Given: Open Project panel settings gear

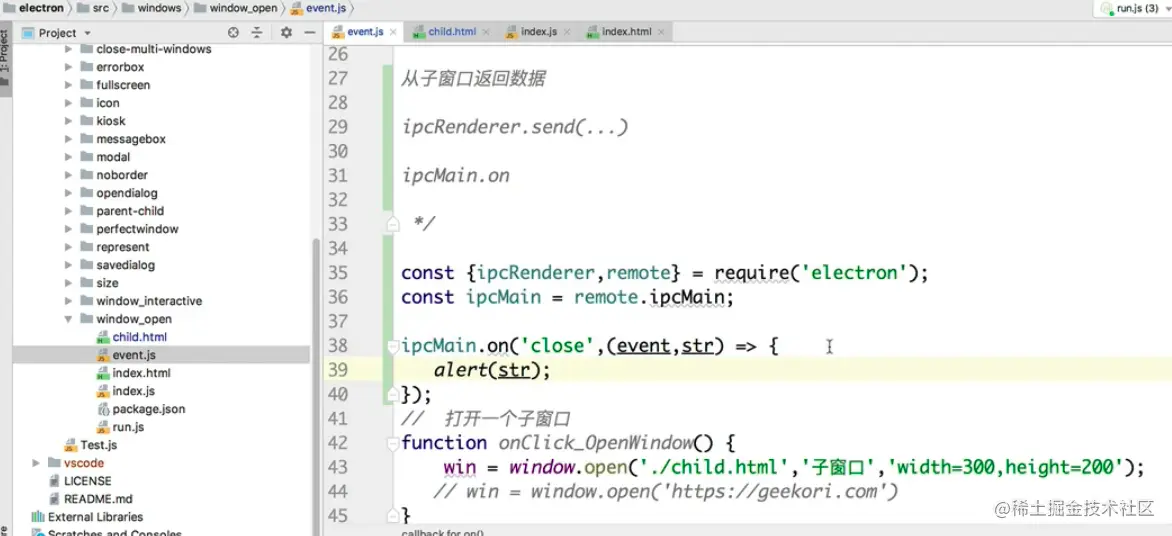Looking at the screenshot, I should point(286,33).
